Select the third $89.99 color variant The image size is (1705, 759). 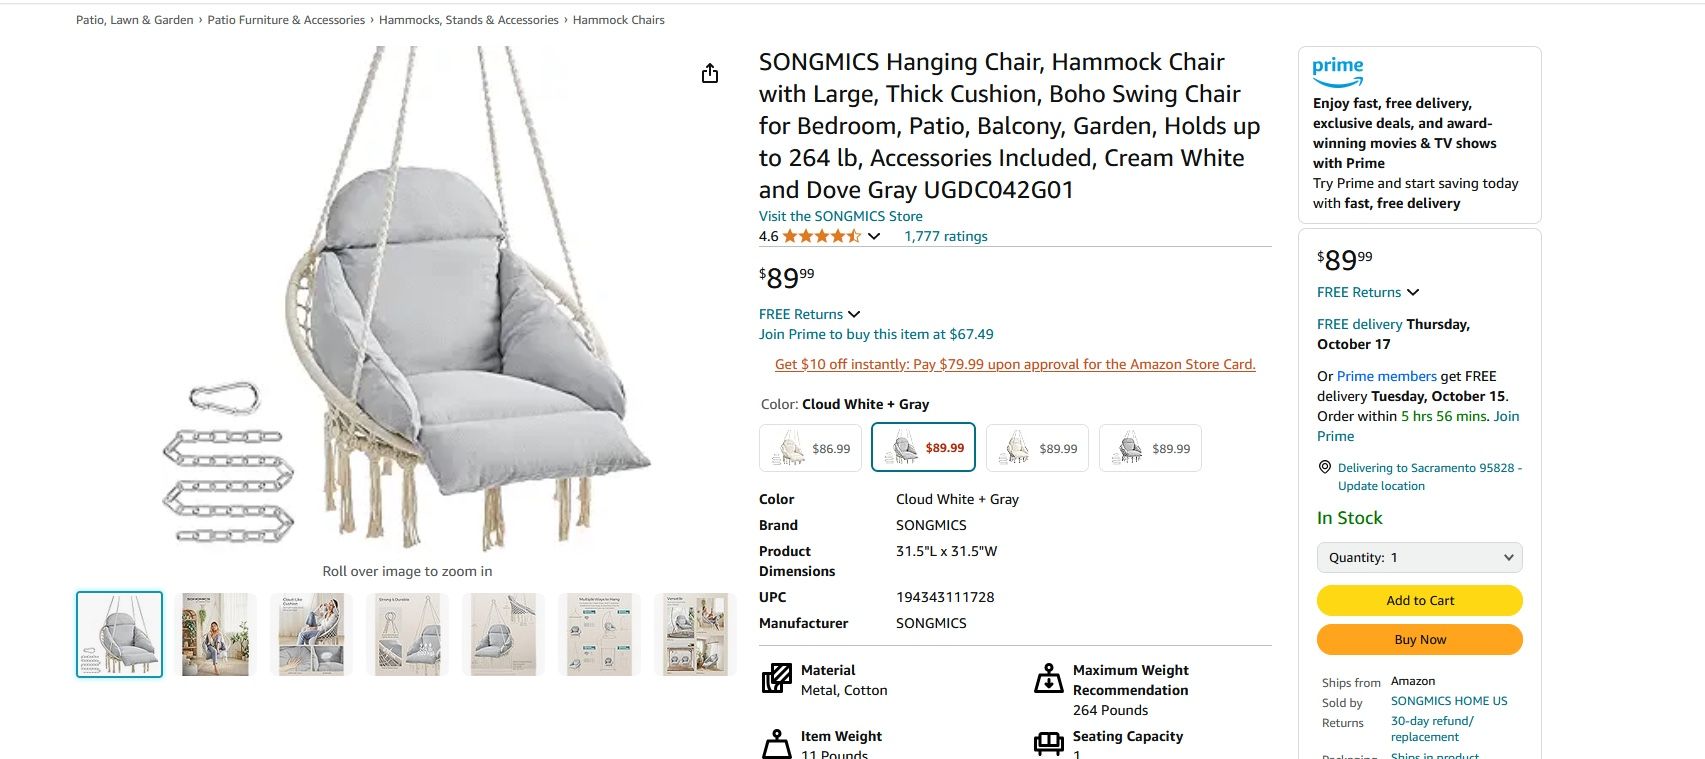[x=1036, y=447]
